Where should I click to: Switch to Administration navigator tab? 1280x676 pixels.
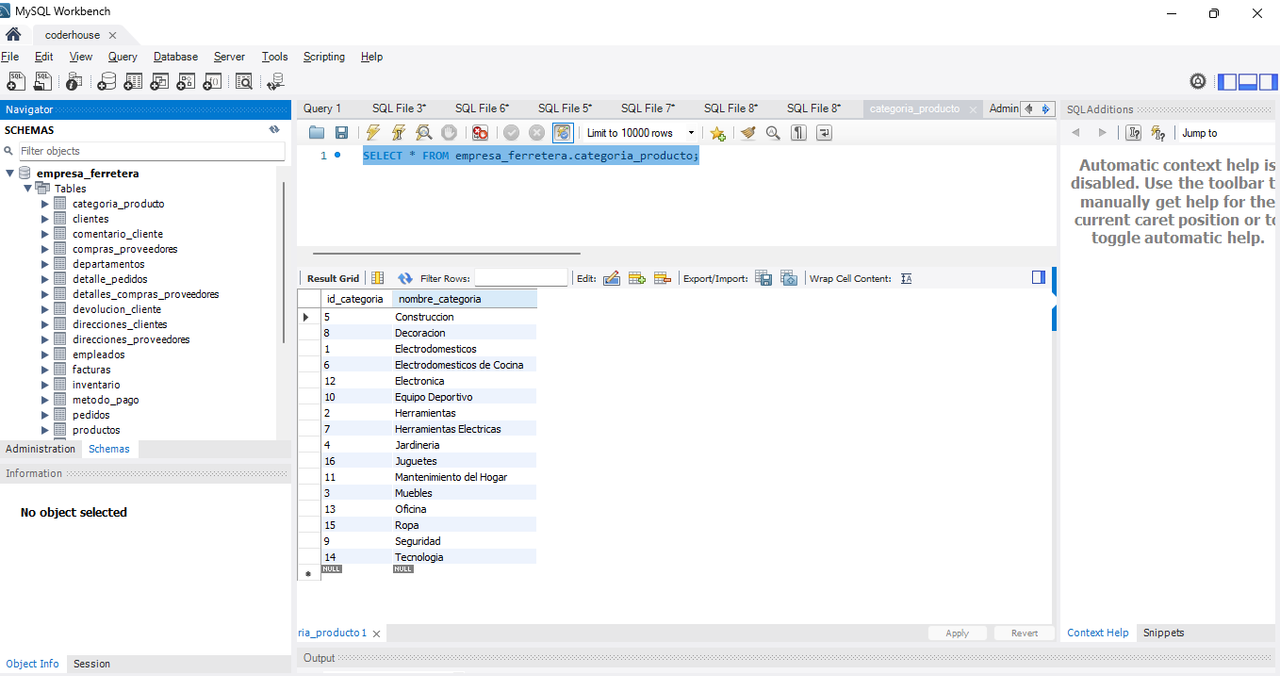40,449
